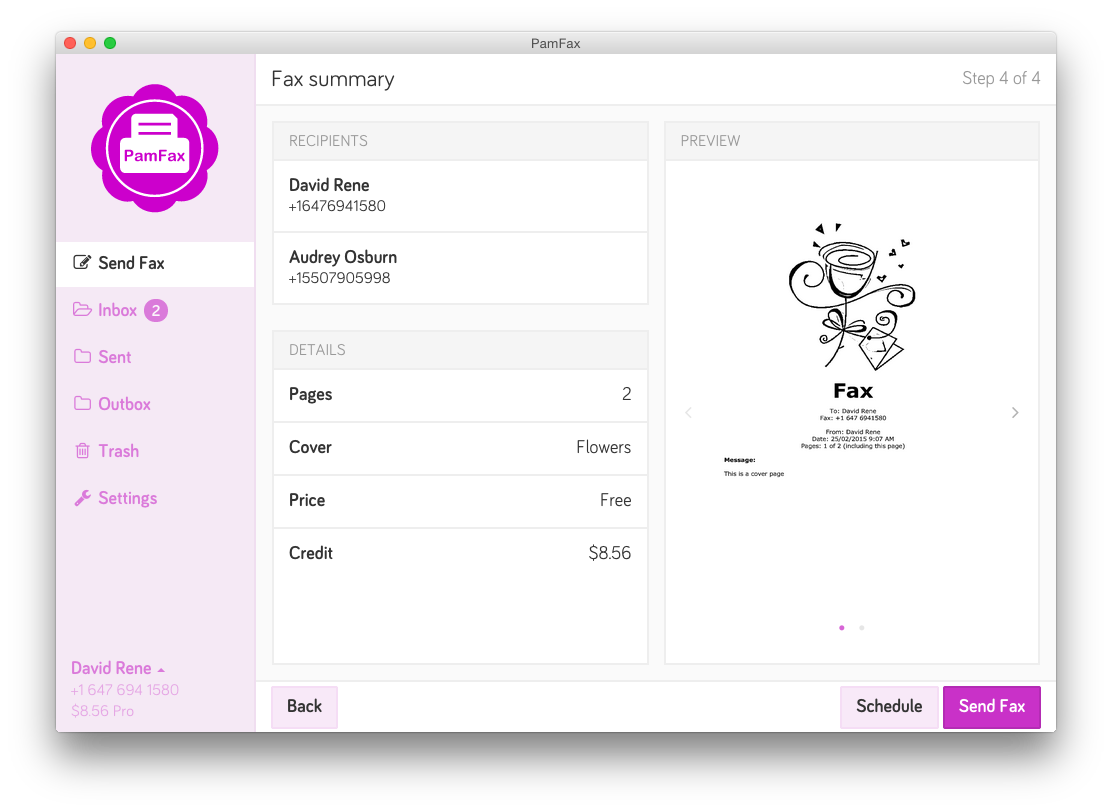Open the Outbox section
Screen dimensions: 1112x812
(x=155, y=404)
